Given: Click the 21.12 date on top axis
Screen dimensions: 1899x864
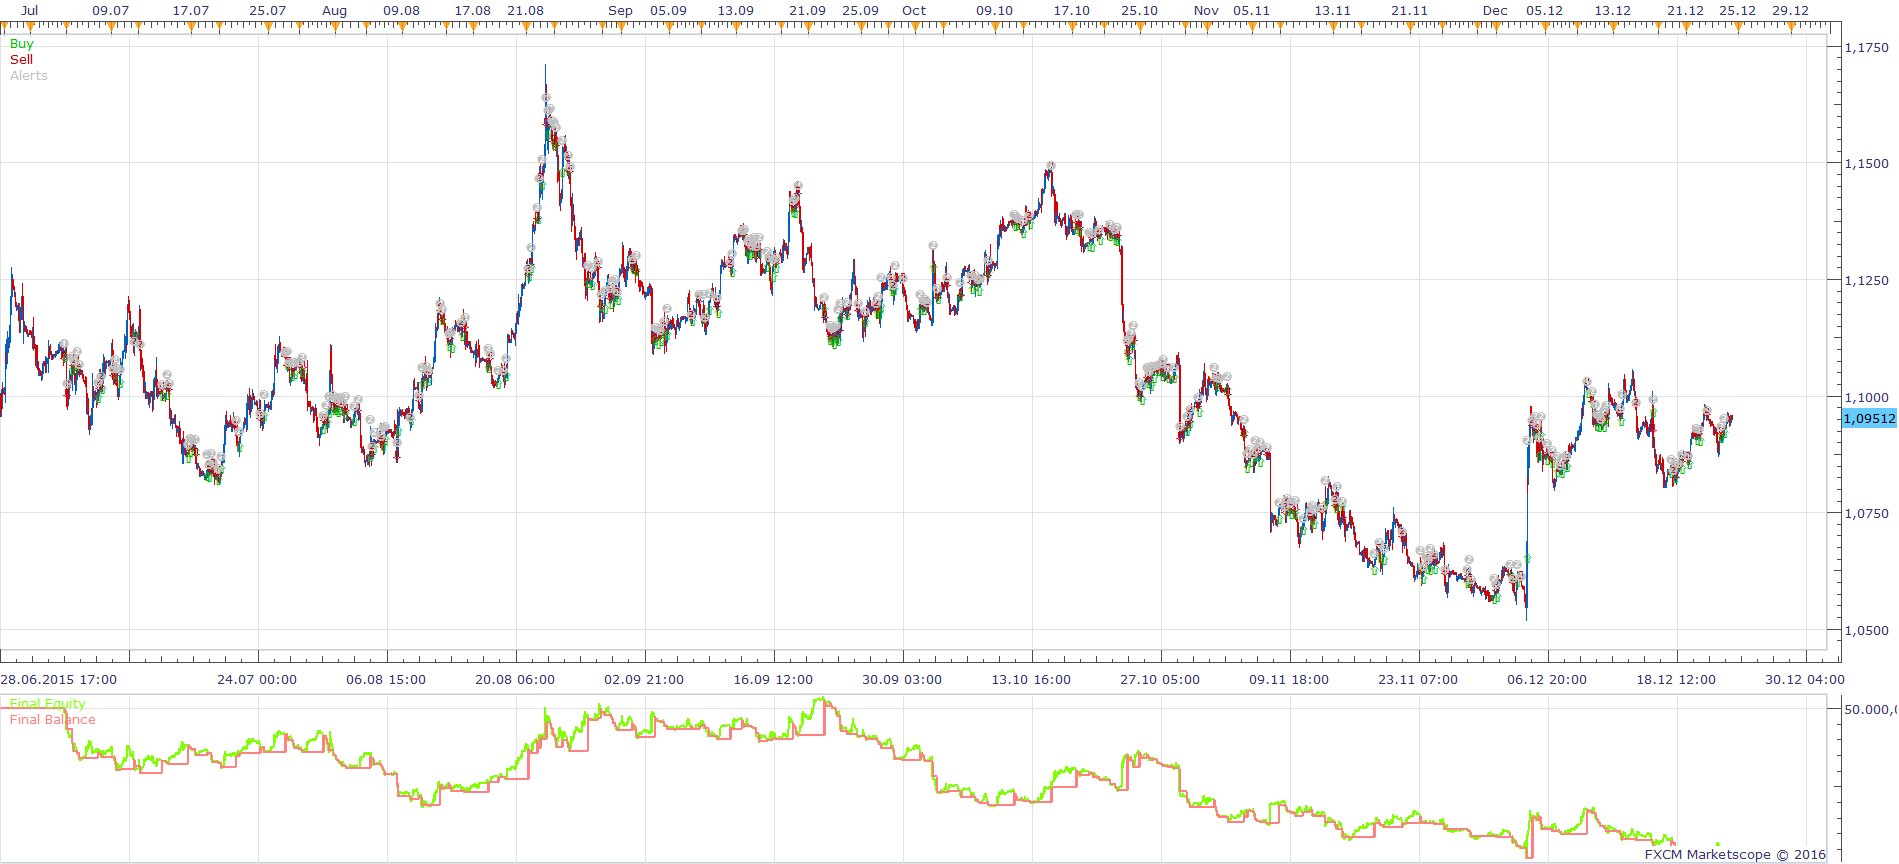Looking at the screenshot, I should click(1686, 11).
